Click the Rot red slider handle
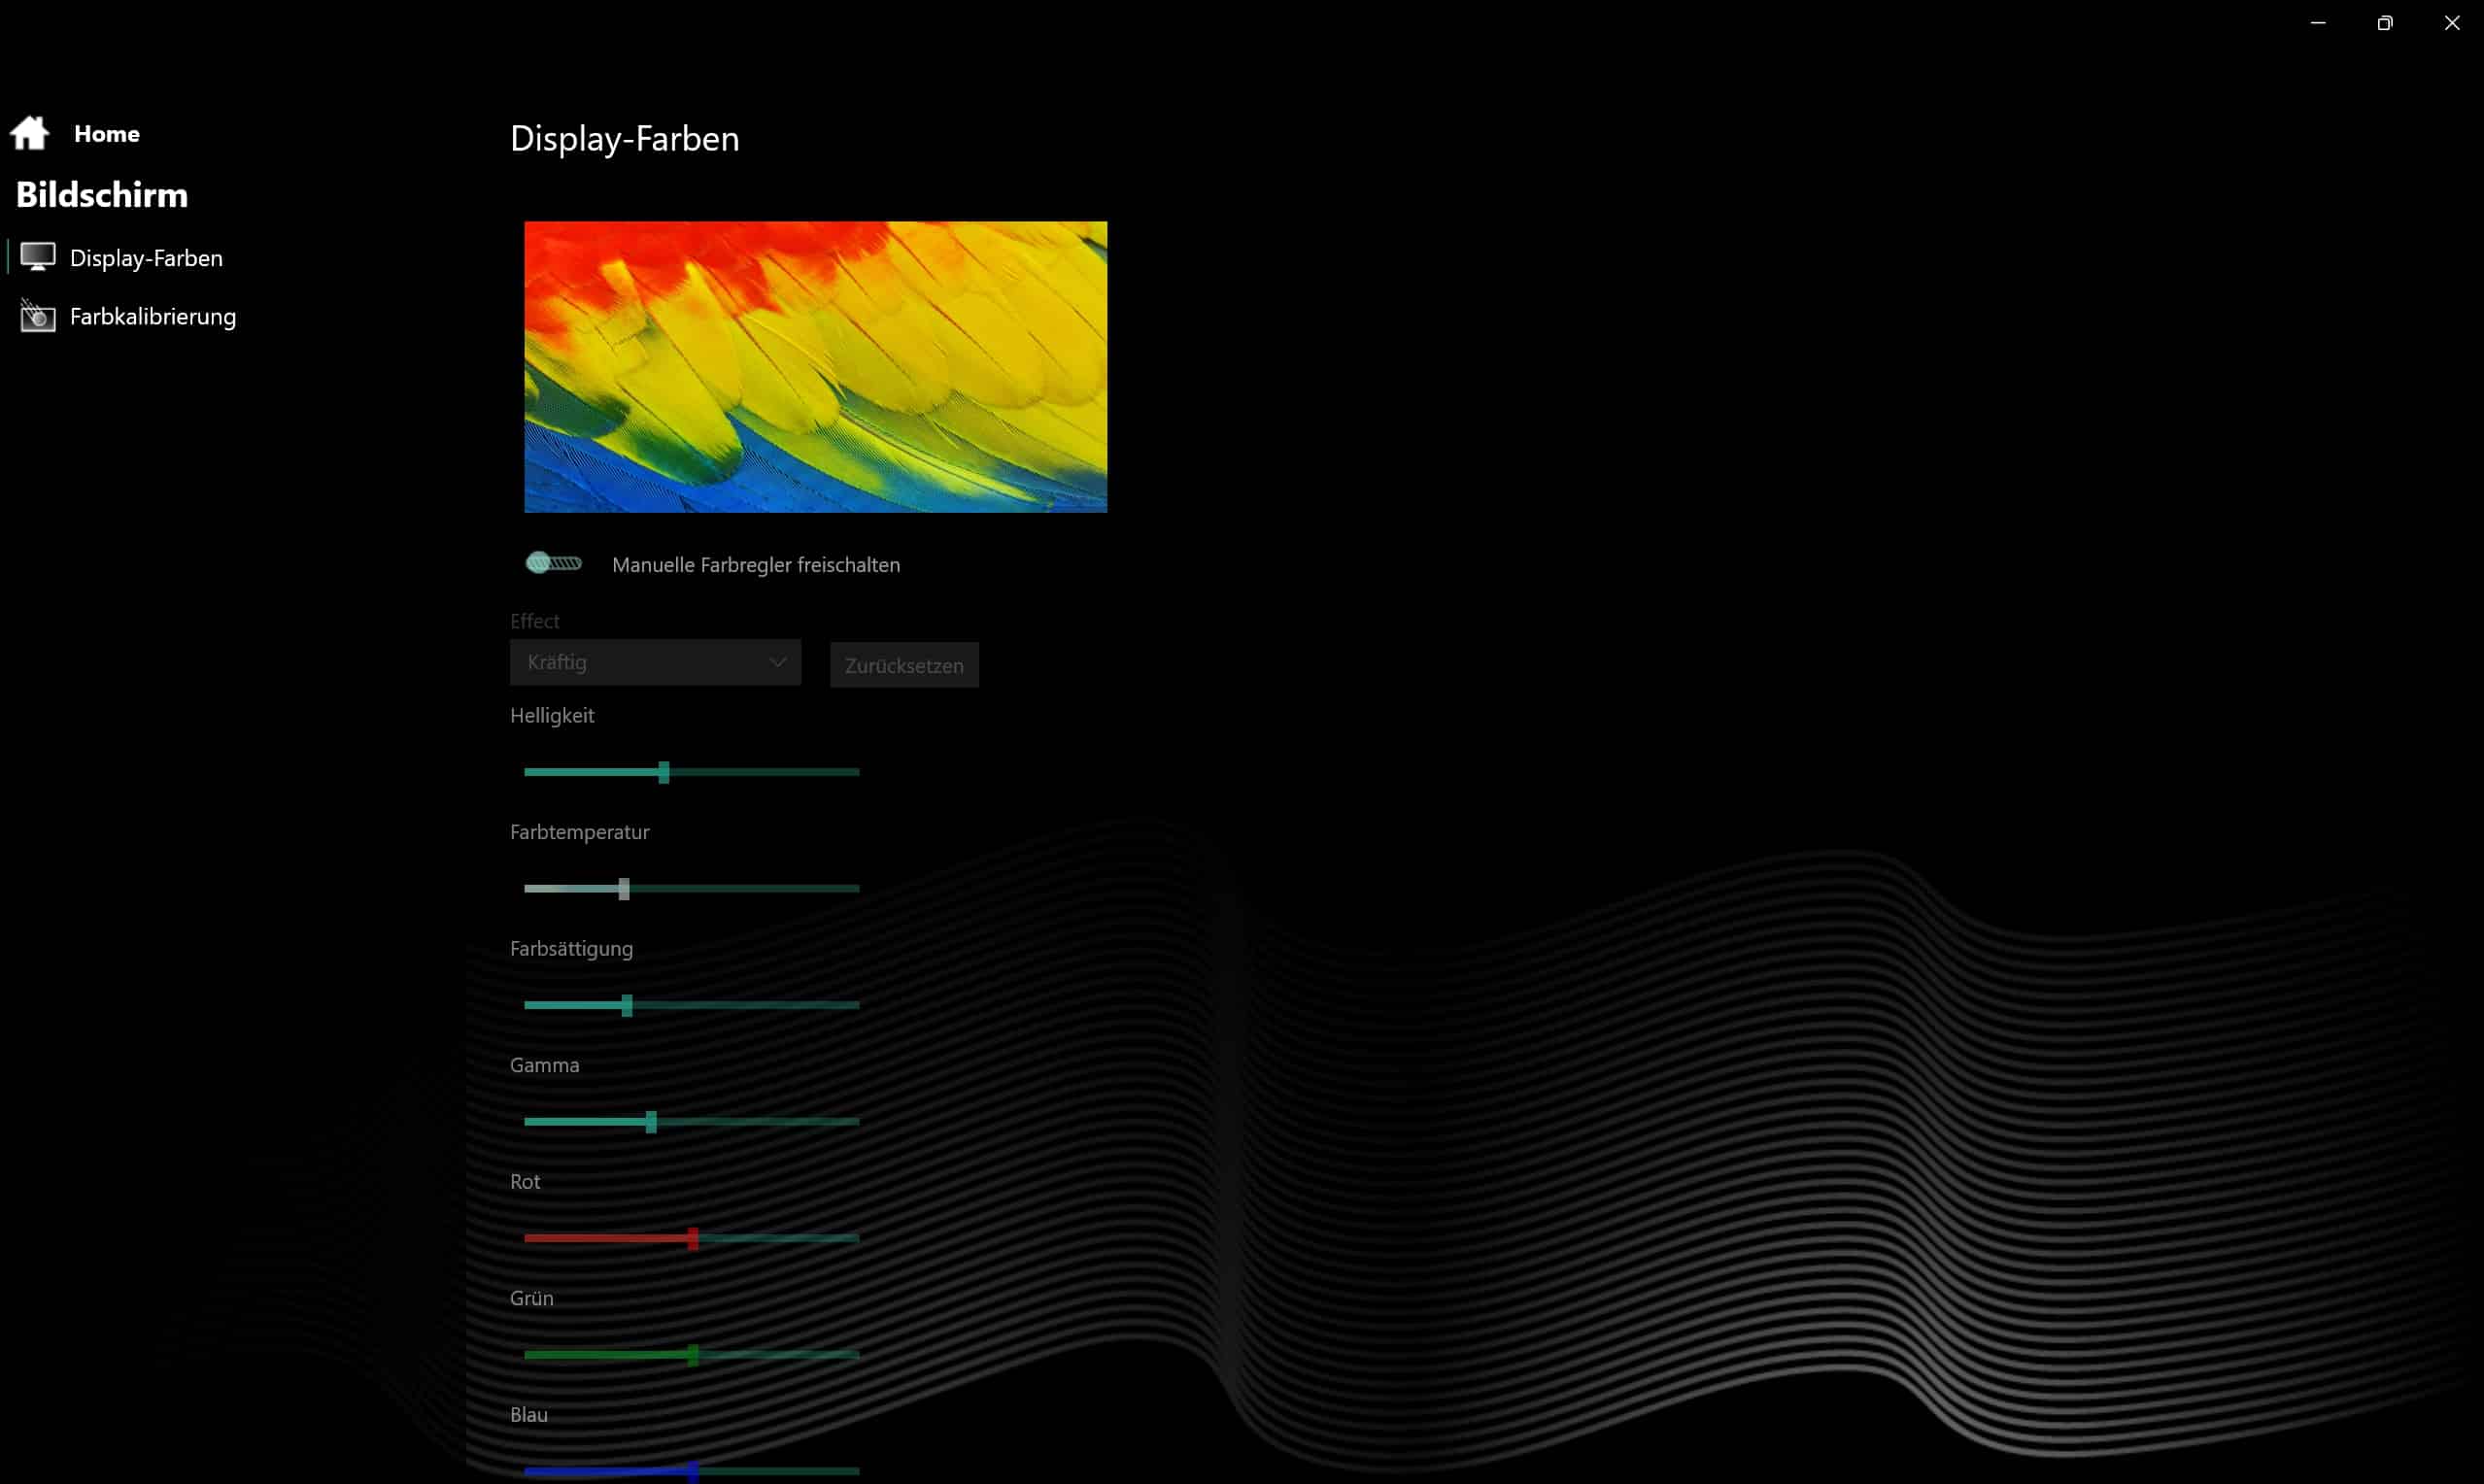 (x=693, y=1238)
